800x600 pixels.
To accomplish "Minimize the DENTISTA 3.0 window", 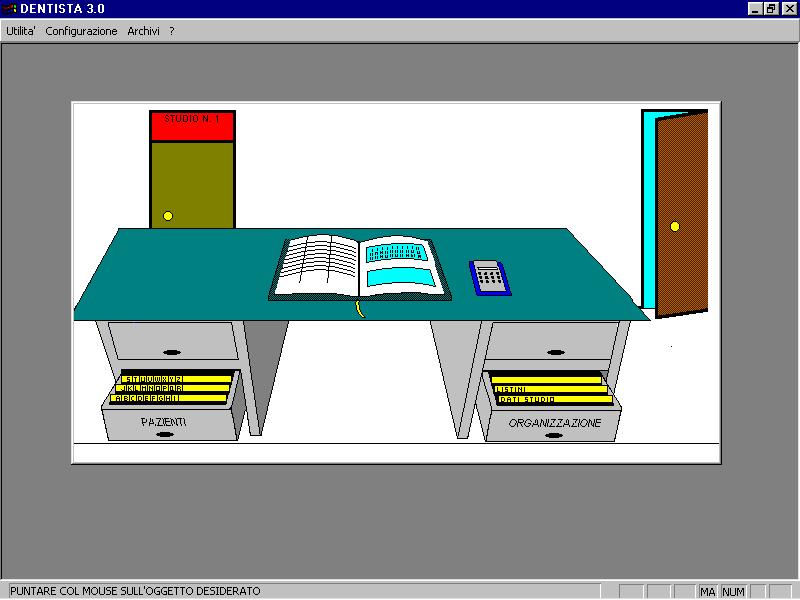I will pos(755,9).
